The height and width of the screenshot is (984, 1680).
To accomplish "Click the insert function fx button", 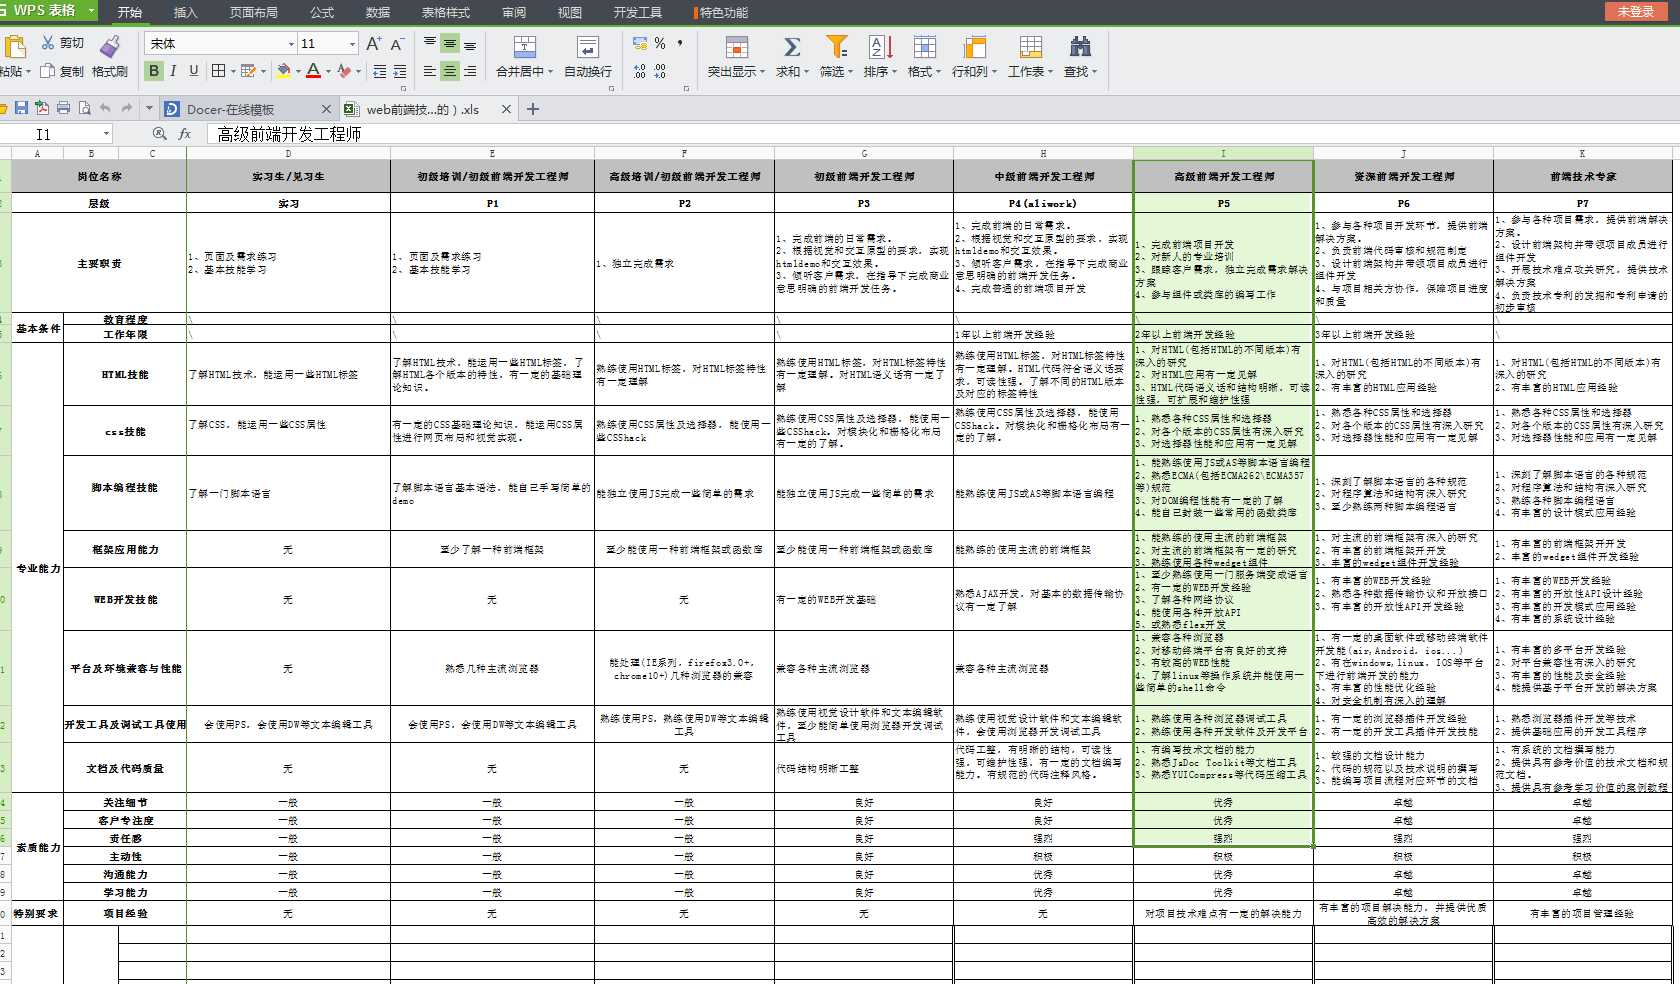I will [185, 134].
